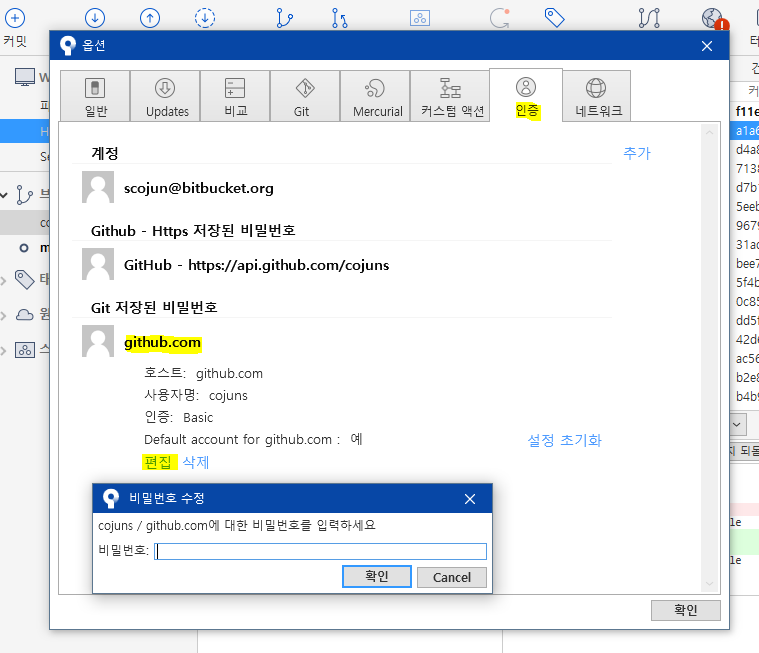Close the 옵션 options window
759x653 pixels.
707,46
